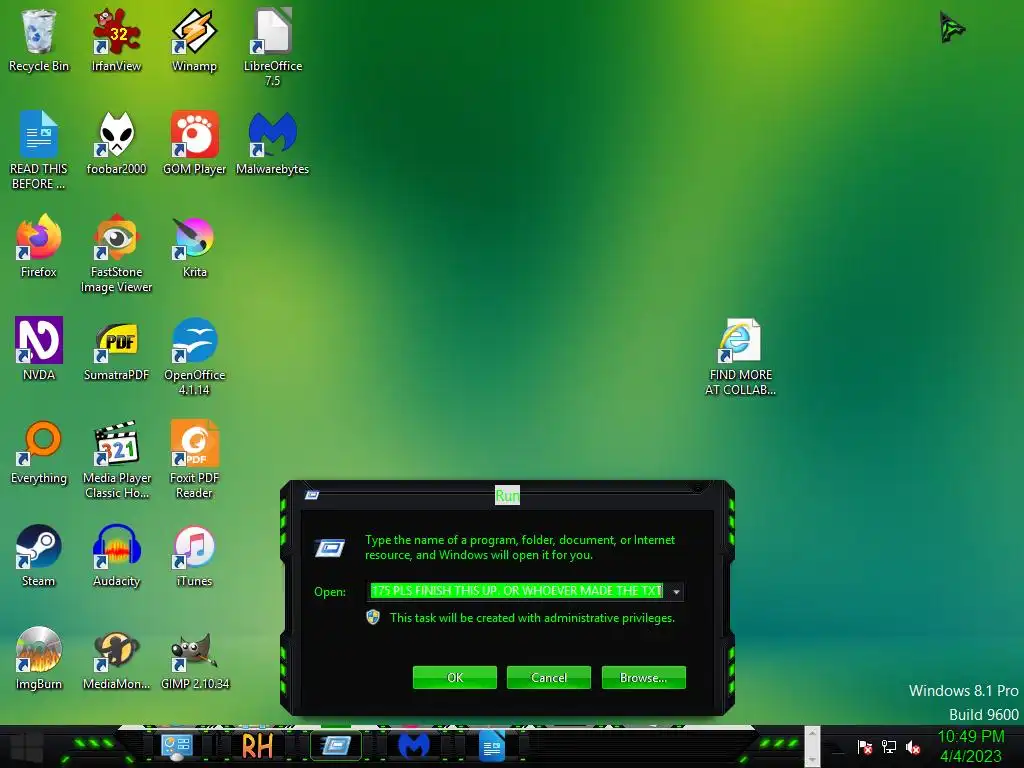The image size is (1024, 768).
Task: Open the RH taskbar application
Action: pos(257,746)
